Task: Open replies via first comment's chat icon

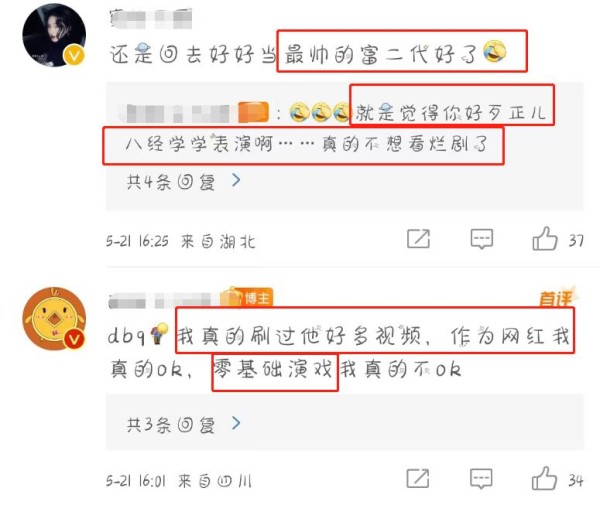Action: [481, 239]
